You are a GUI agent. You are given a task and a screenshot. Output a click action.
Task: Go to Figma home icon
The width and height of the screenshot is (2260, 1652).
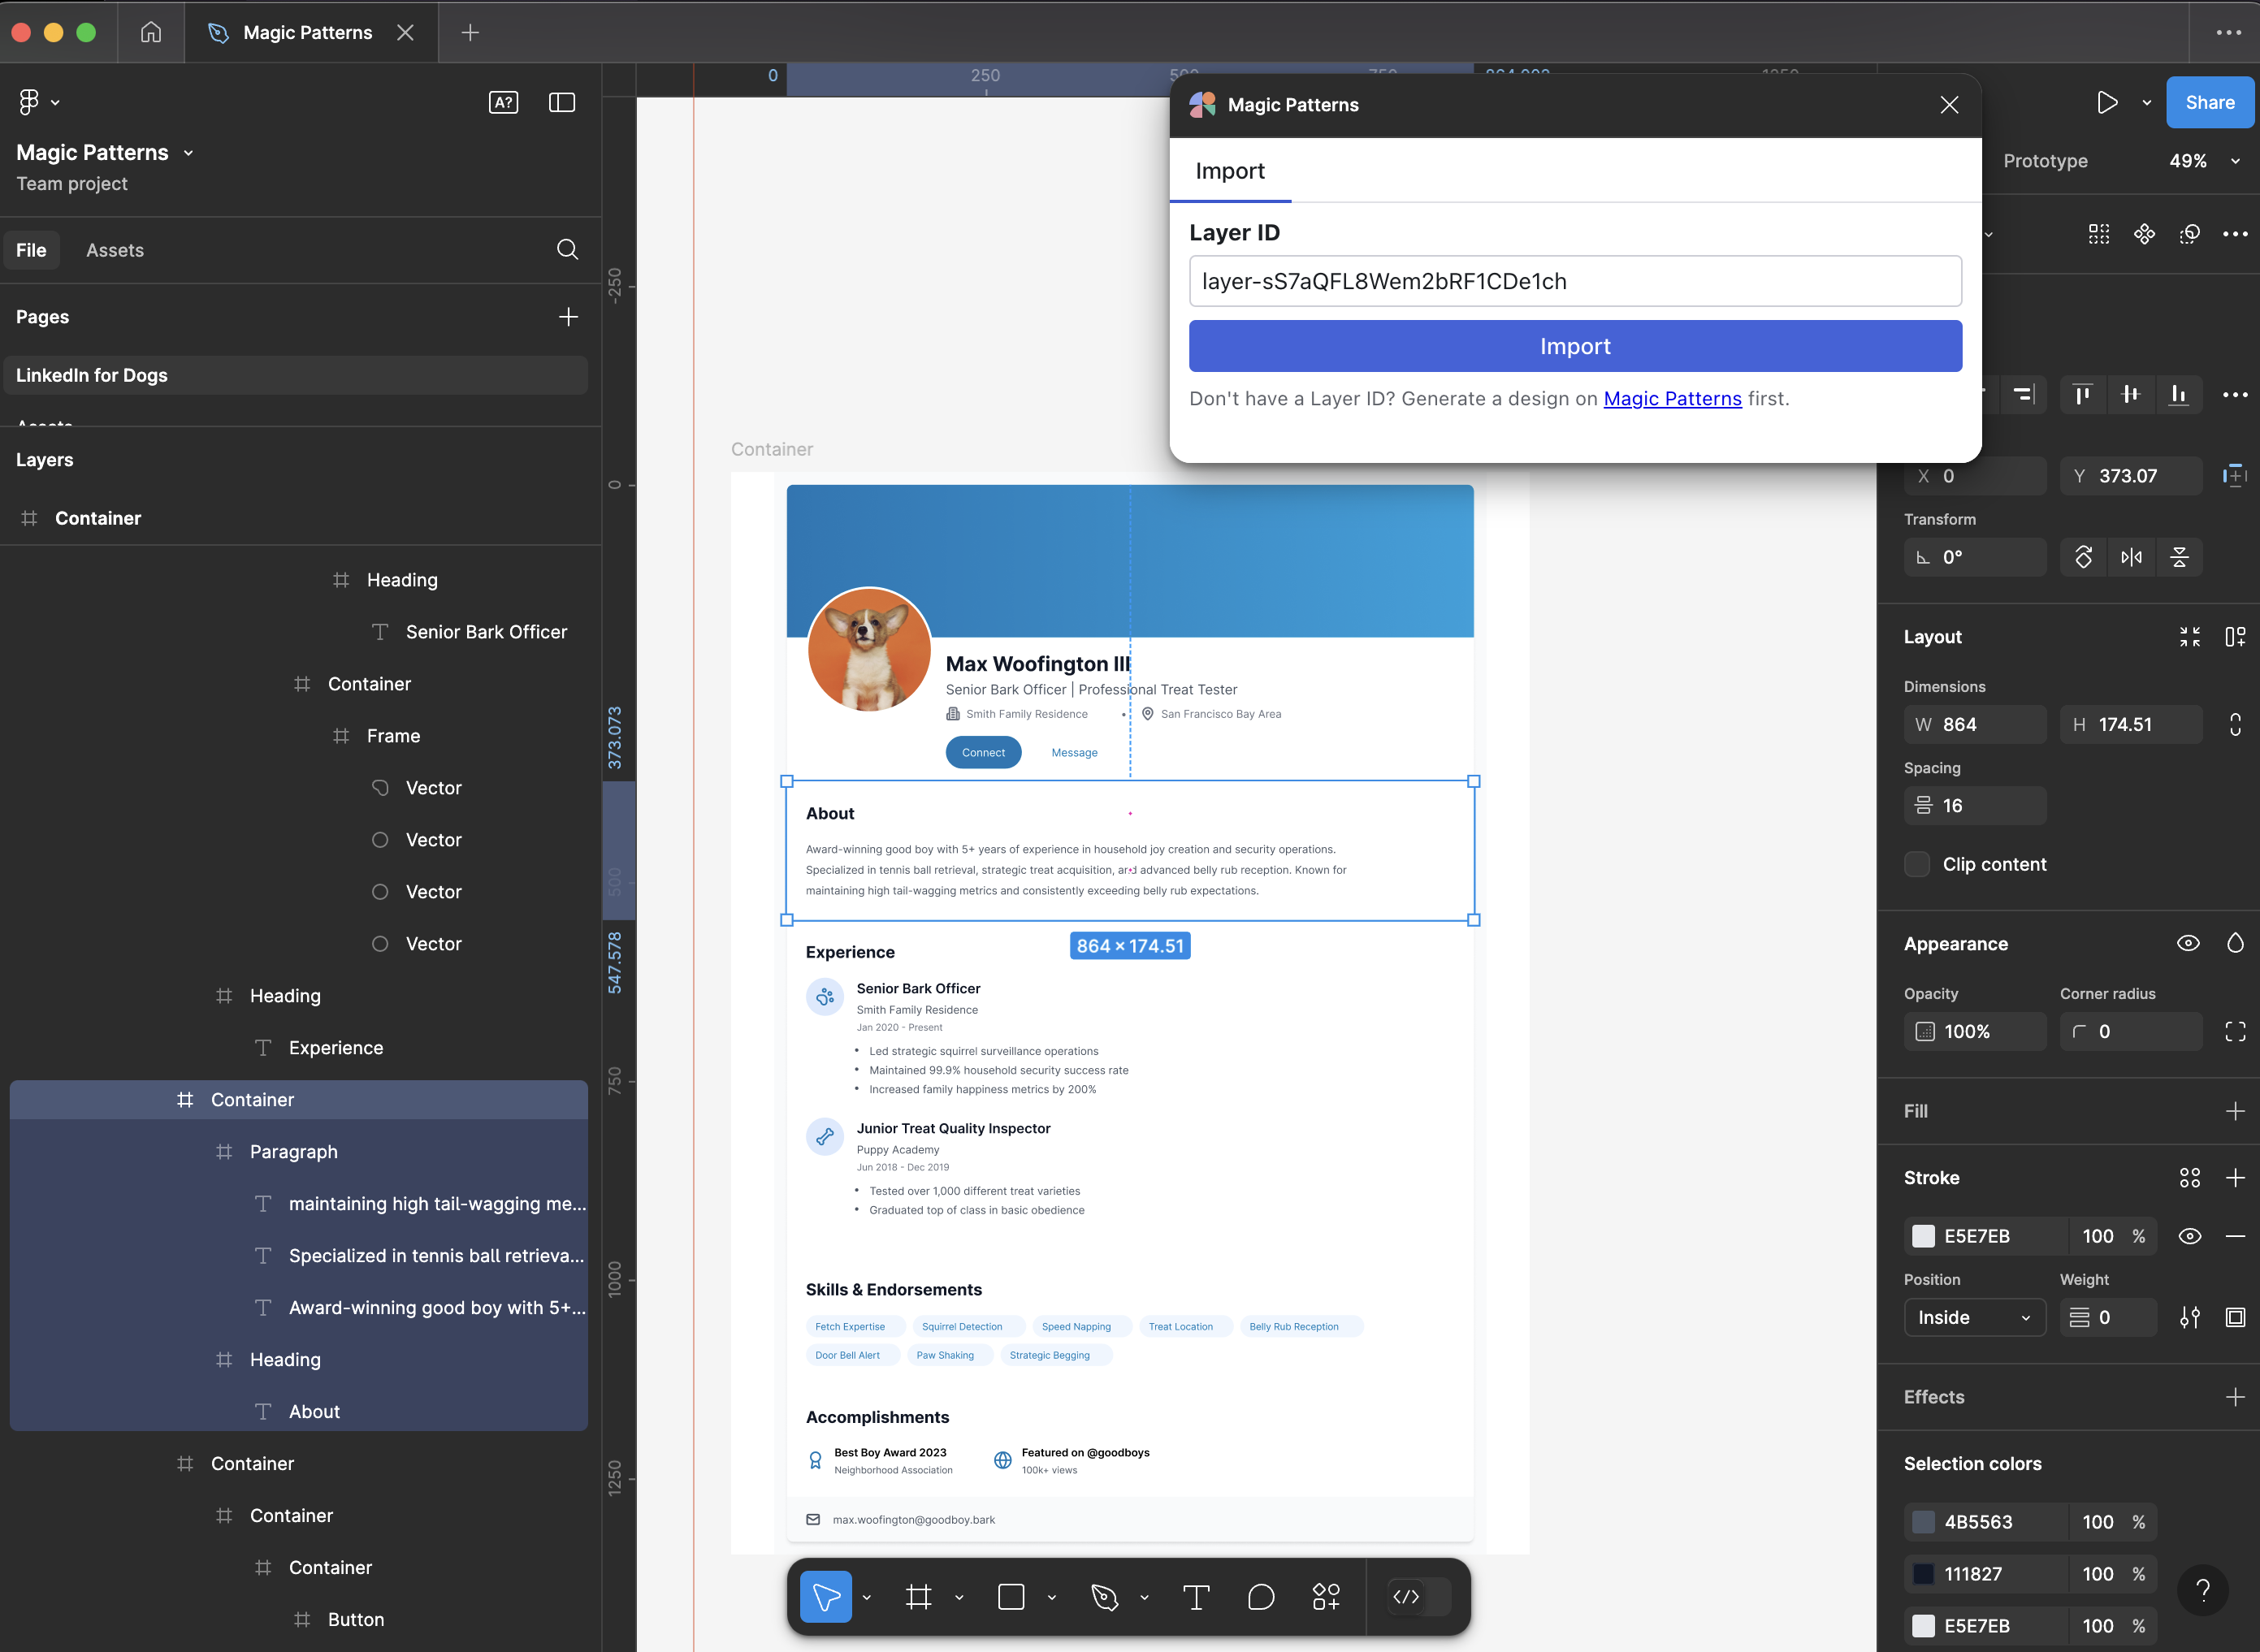tap(151, 32)
